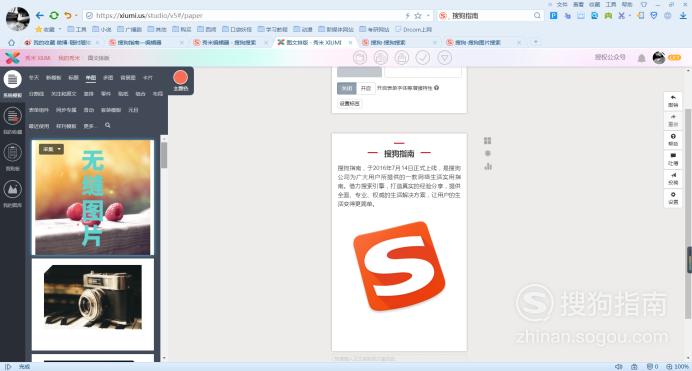Click the 关注和原文 category link

[x=64, y=94]
